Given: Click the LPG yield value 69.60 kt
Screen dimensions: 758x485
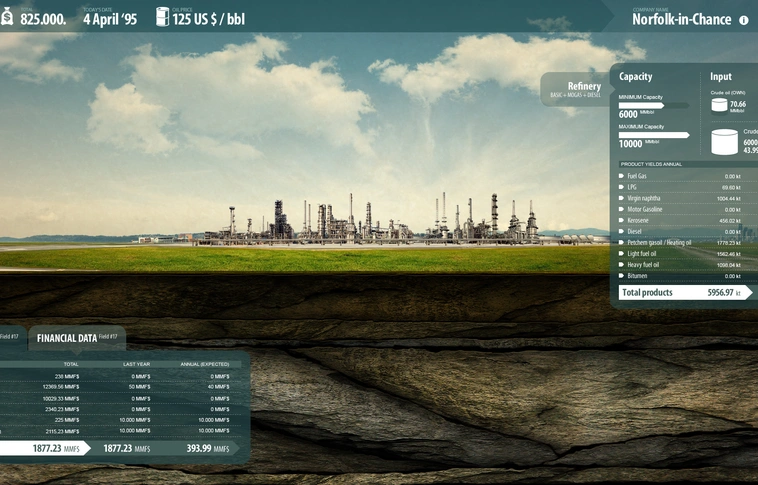Looking at the screenshot, I should (731, 188).
